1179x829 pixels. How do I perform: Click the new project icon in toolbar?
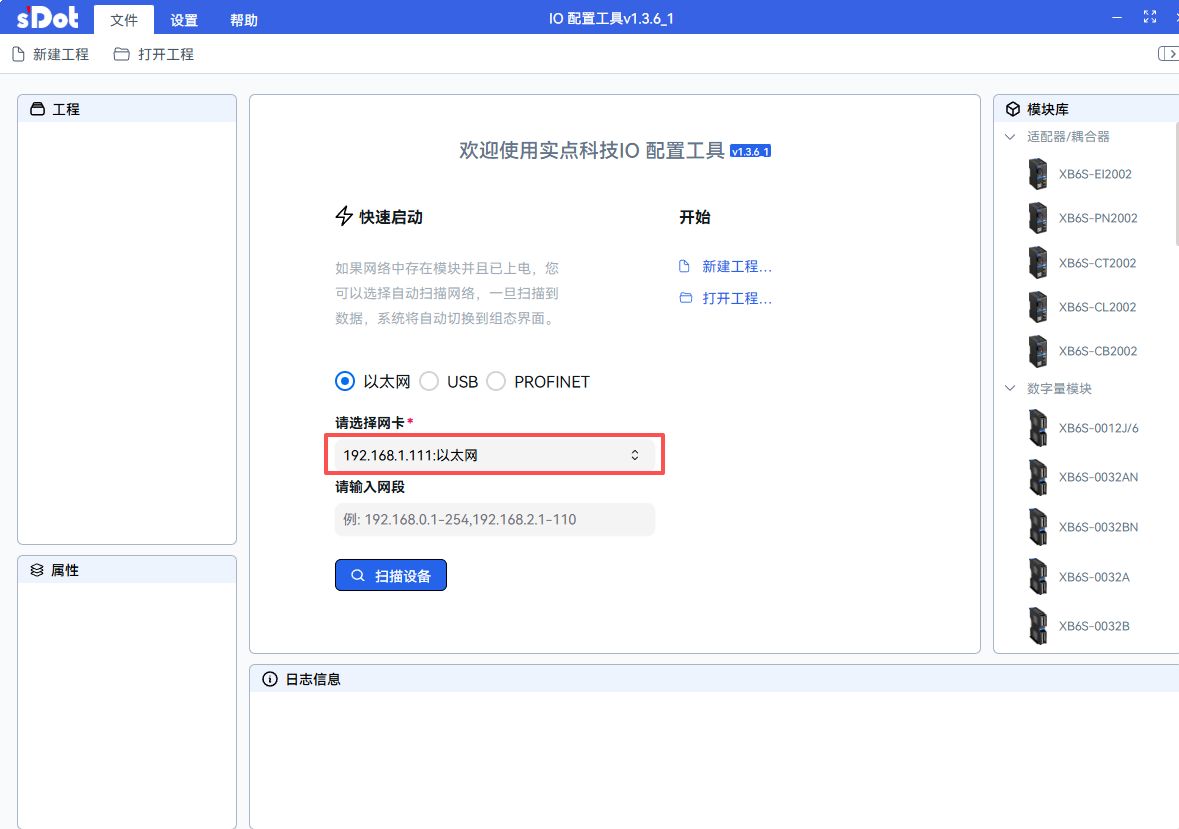coord(18,54)
